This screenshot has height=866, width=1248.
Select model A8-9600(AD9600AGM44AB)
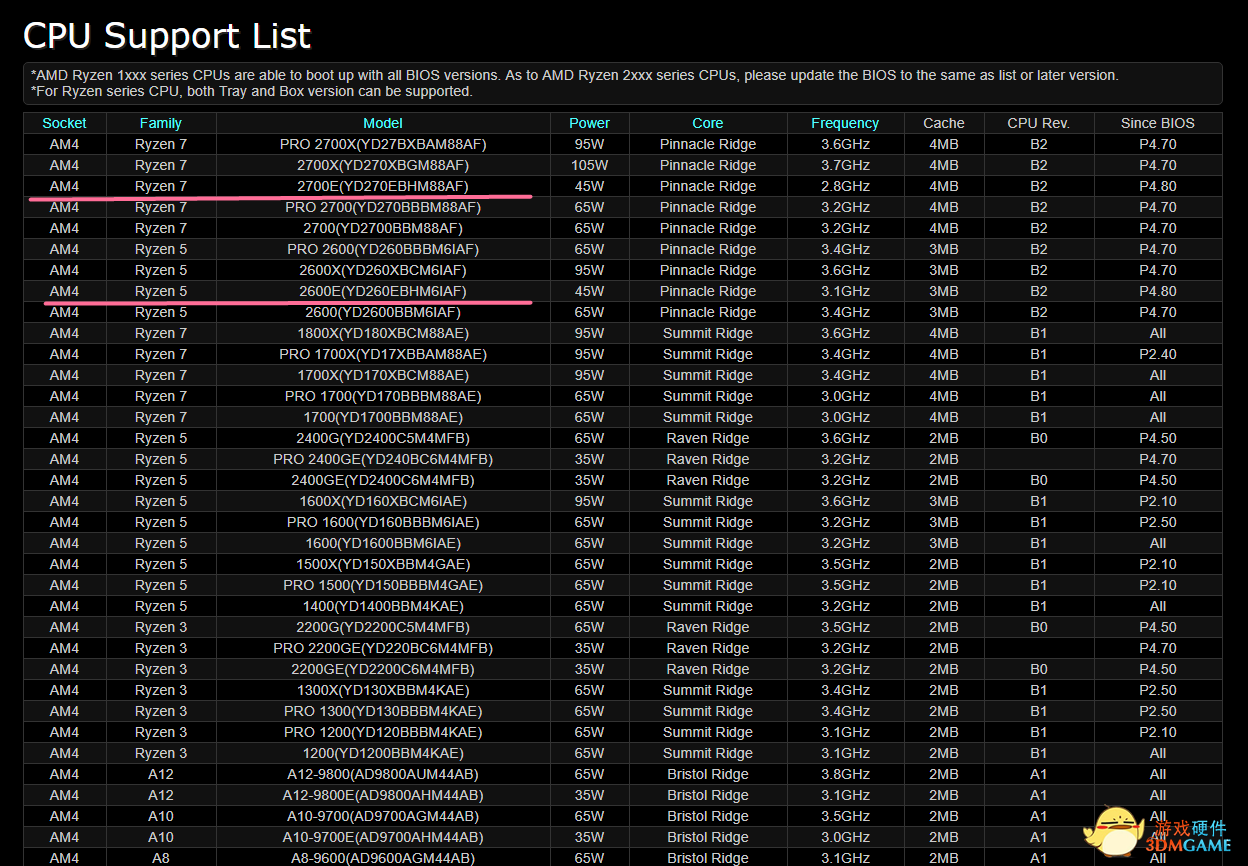pos(383,858)
